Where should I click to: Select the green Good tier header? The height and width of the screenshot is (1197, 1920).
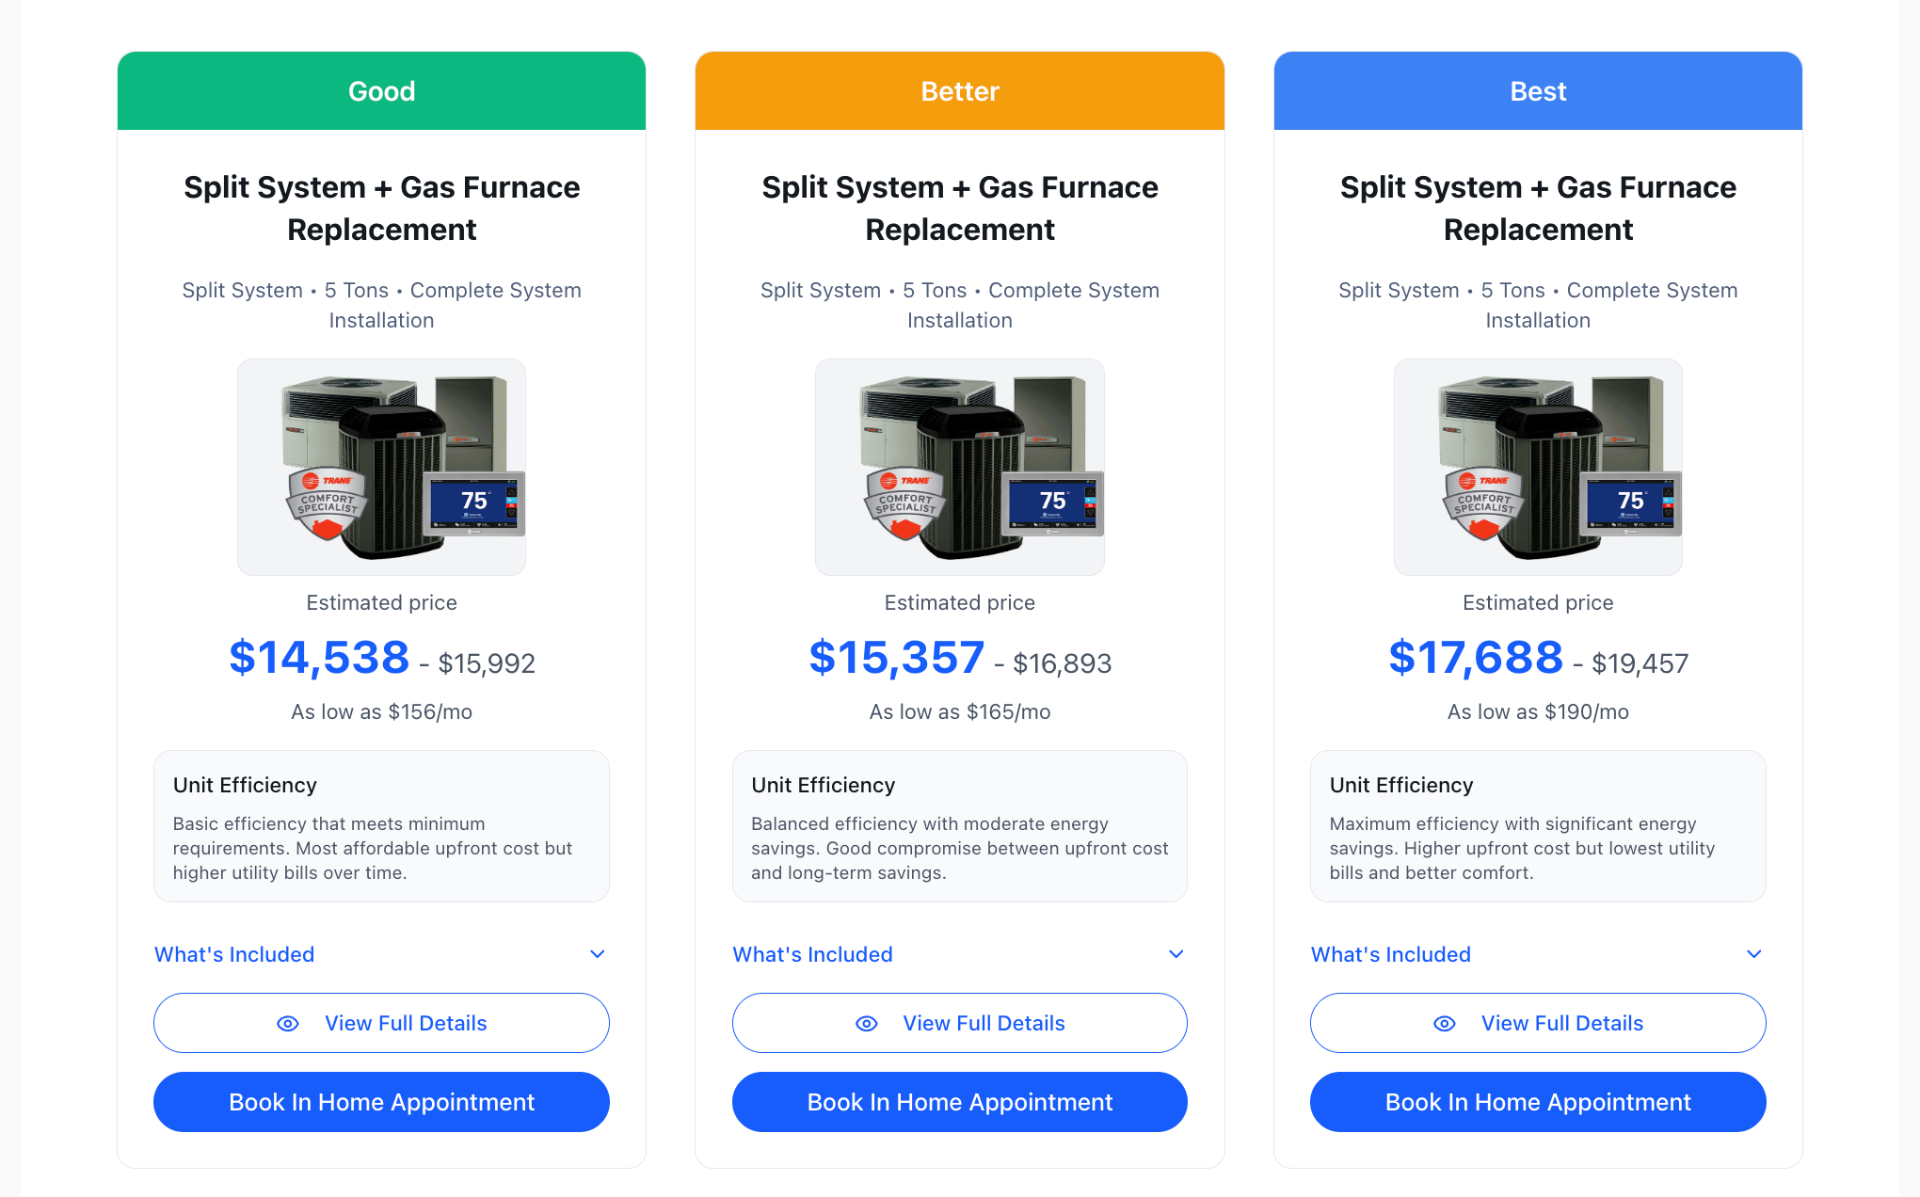click(381, 91)
